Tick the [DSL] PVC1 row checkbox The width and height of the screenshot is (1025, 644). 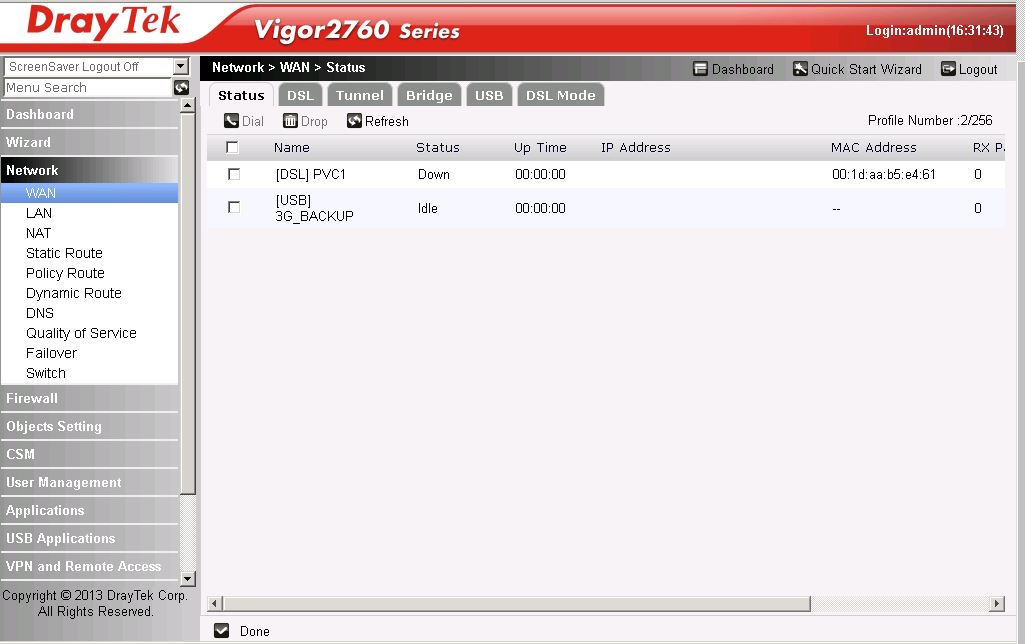pyautogui.click(x=234, y=174)
